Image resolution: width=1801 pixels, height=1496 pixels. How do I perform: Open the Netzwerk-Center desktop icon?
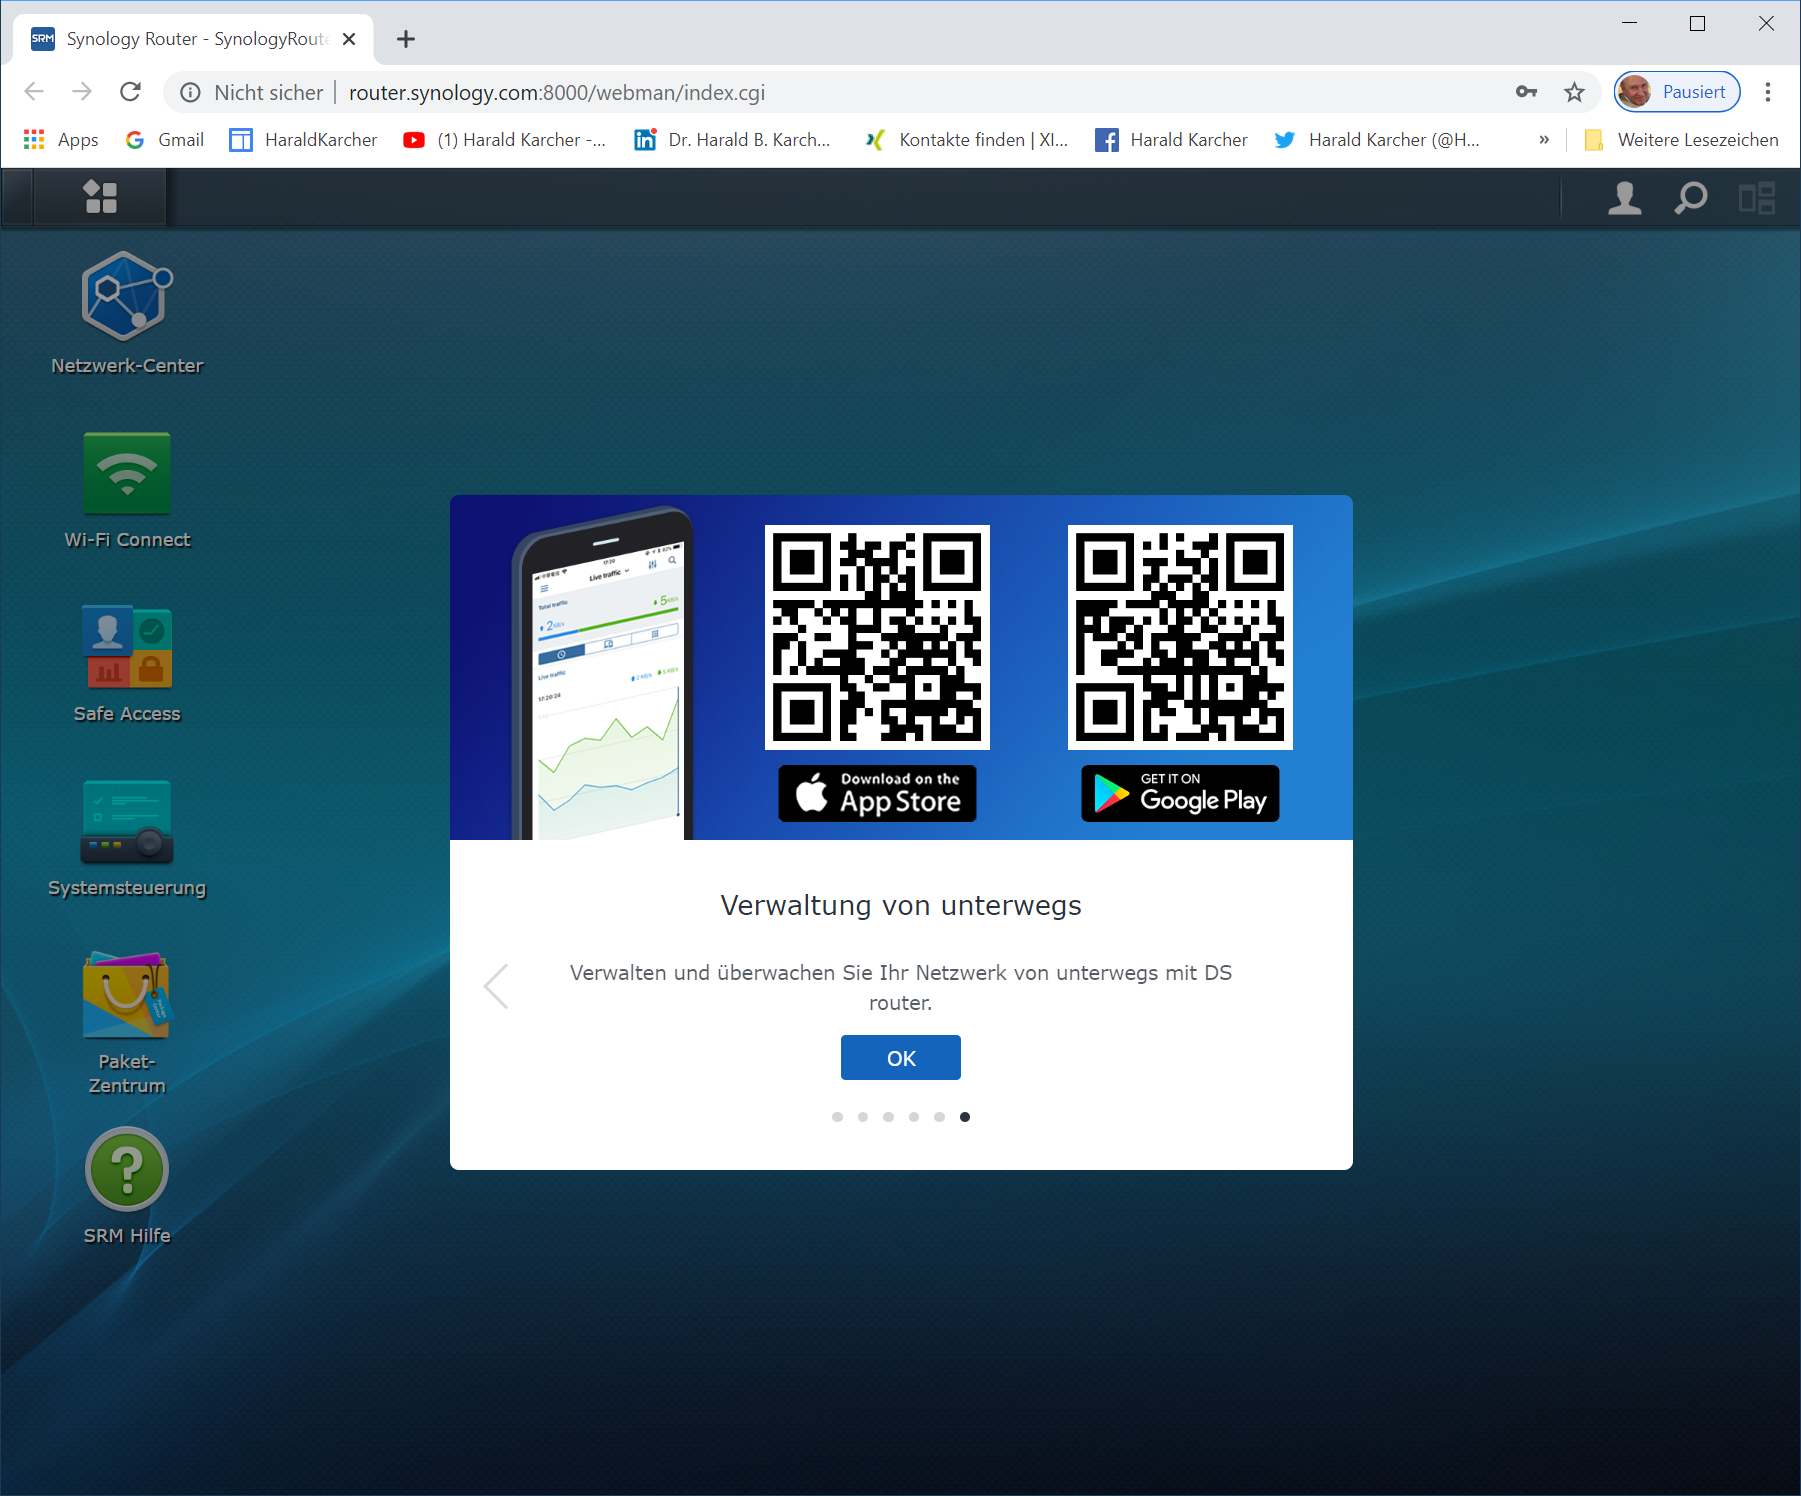point(127,297)
